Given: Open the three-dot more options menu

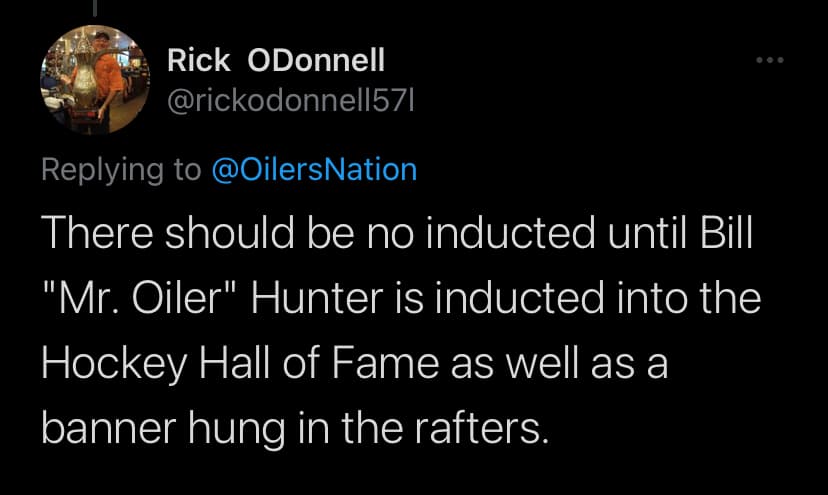Looking at the screenshot, I should click(x=770, y=60).
